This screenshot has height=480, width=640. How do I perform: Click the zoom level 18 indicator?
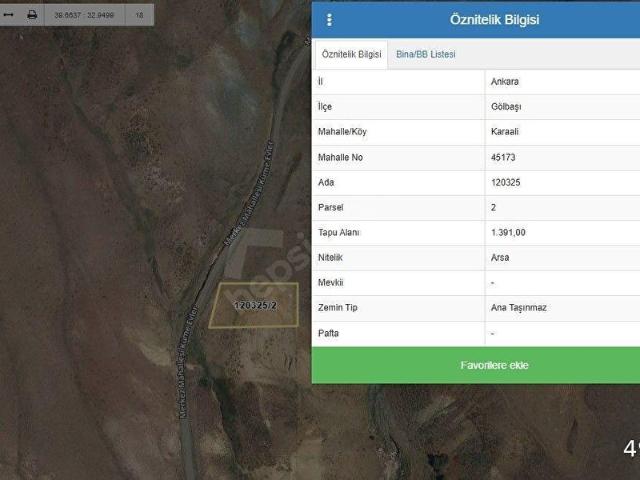click(x=139, y=15)
